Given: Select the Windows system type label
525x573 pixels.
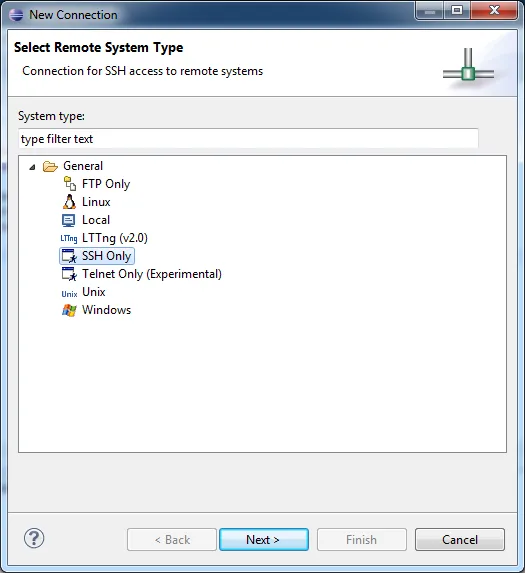Looking at the screenshot, I should coord(106,310).
